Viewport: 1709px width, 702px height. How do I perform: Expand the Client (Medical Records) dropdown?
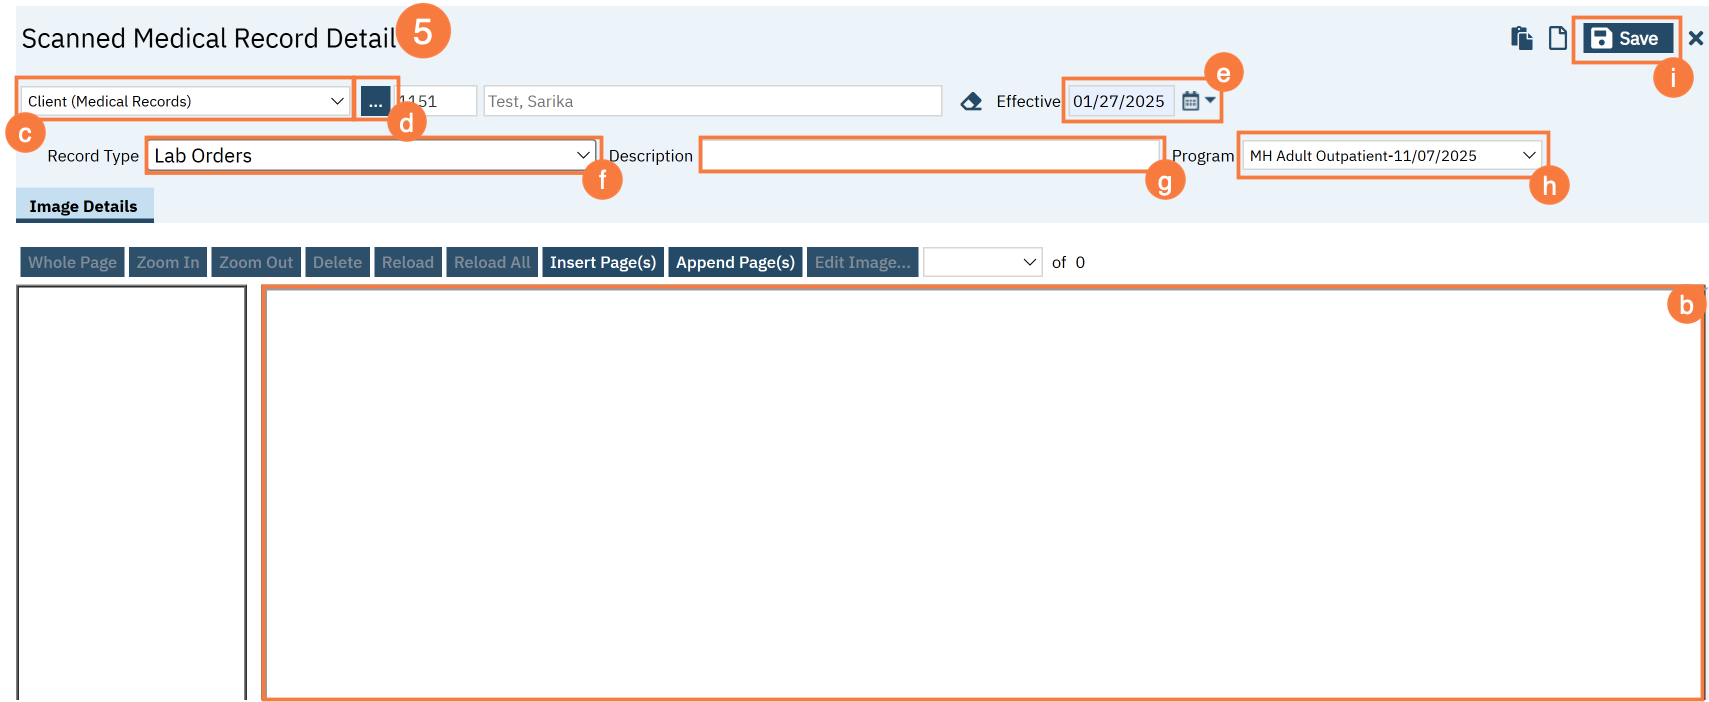[185, 101]
